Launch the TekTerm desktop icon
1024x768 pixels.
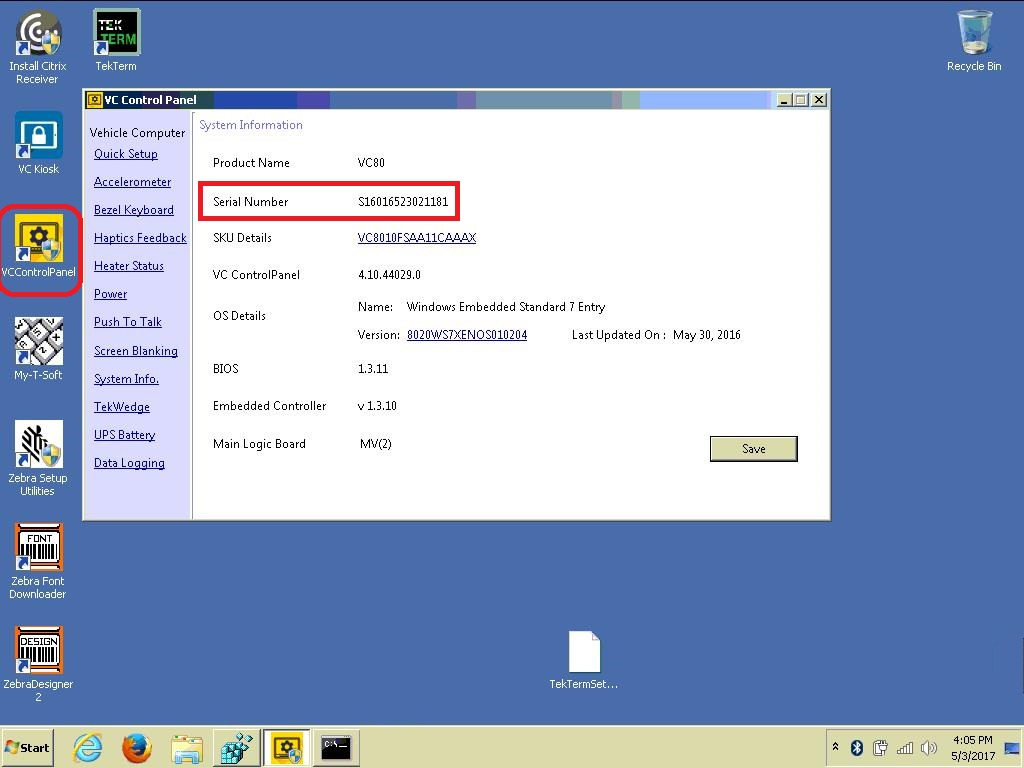click(x=116, y=34)
